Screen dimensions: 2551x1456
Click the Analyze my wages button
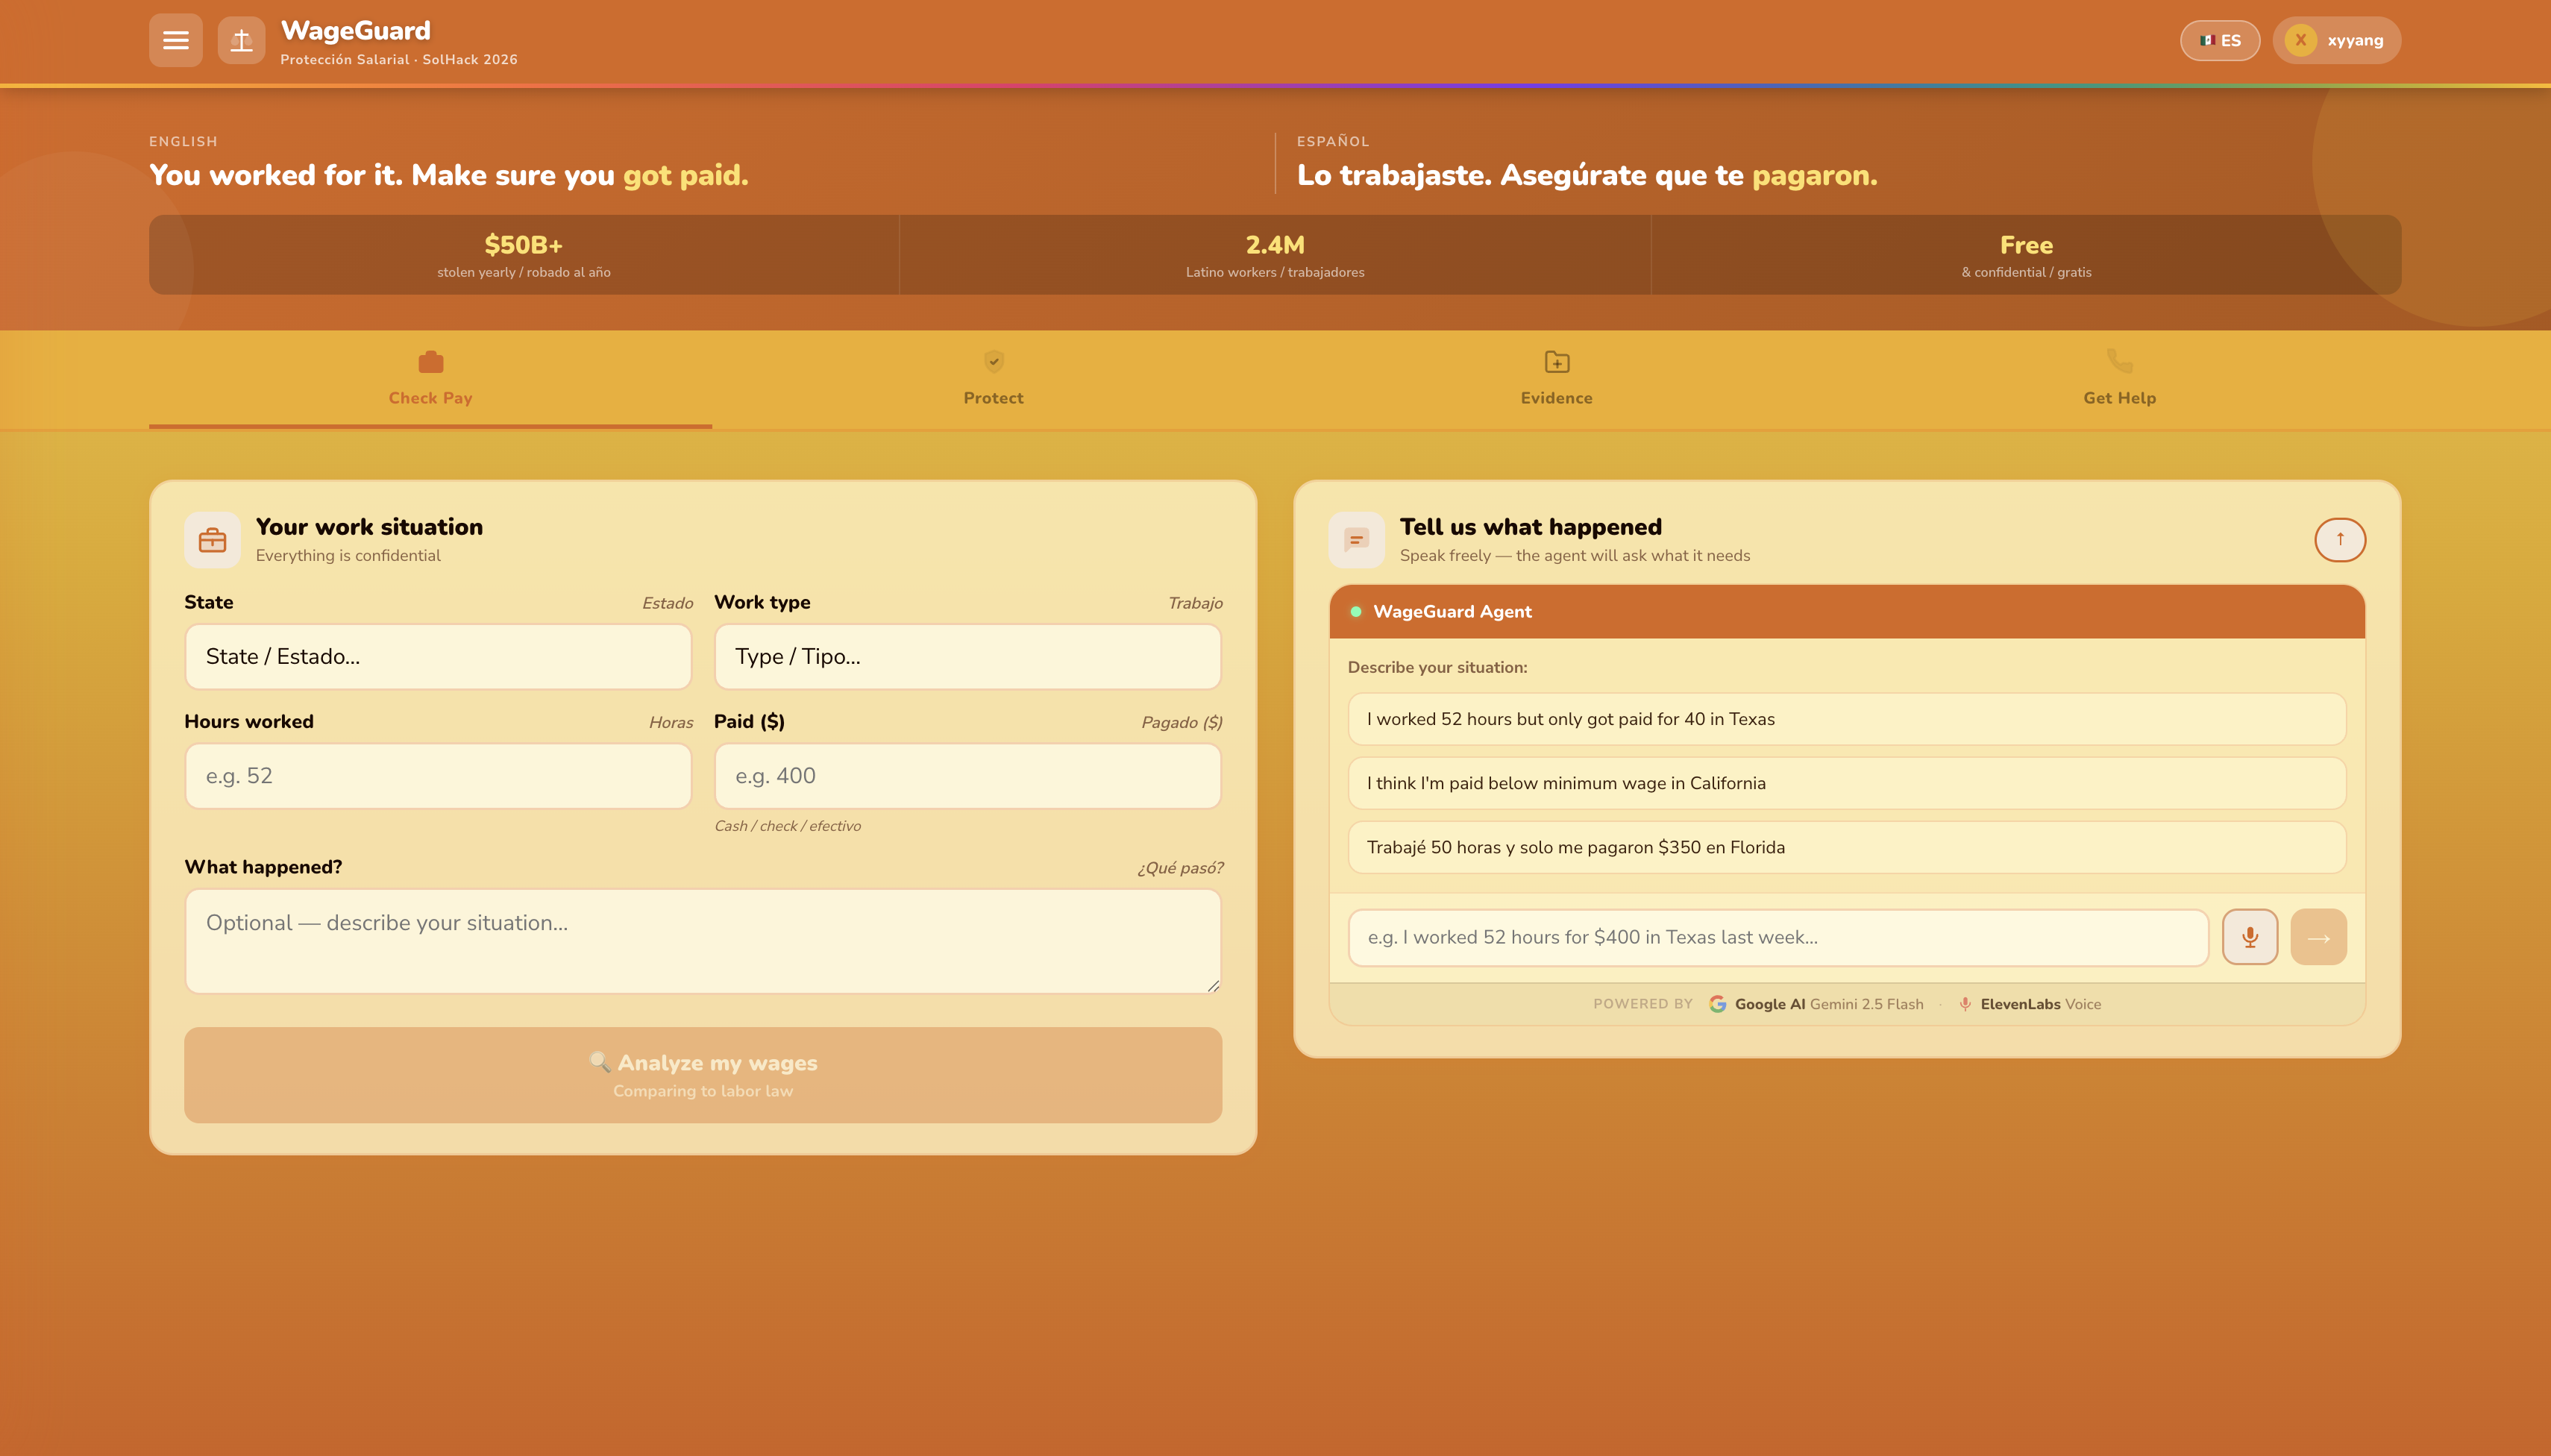pos(703,1075)
